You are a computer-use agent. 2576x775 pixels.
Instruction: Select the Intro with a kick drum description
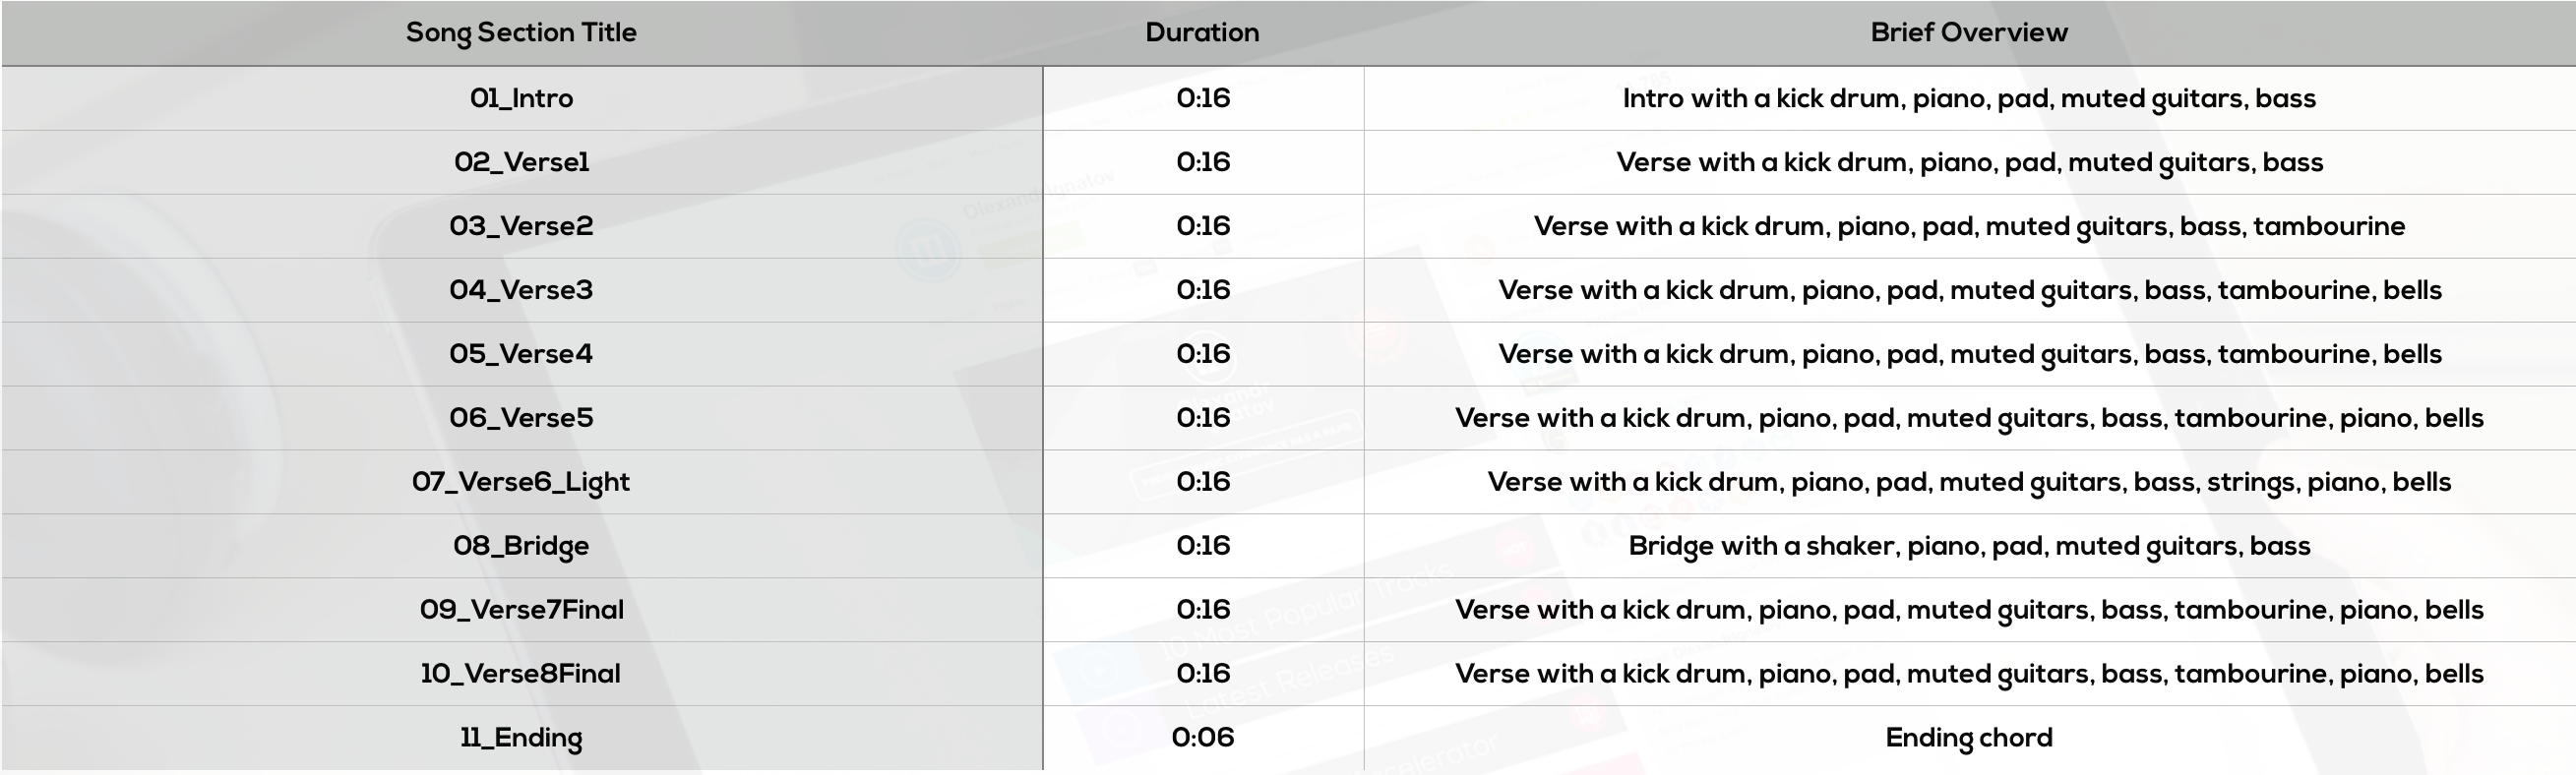pos(1968,99)
